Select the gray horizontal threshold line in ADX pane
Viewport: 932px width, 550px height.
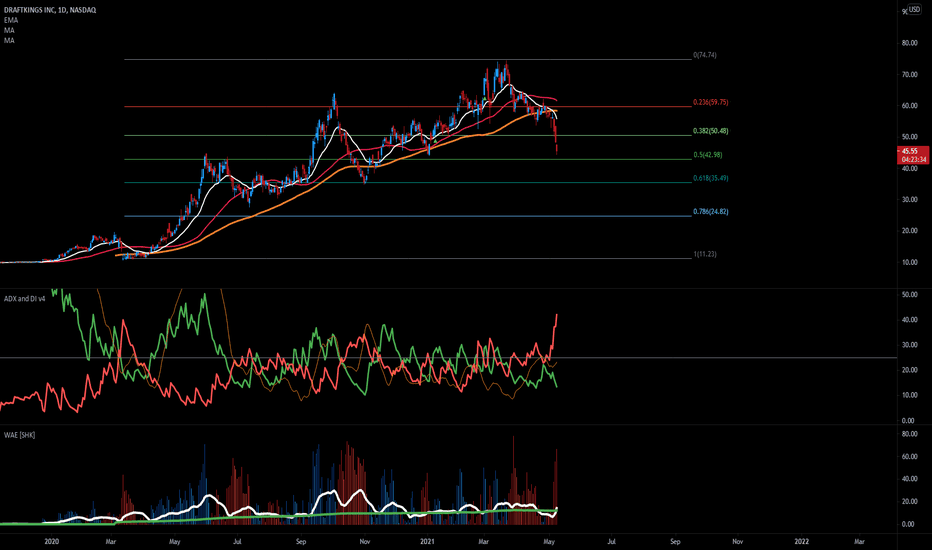coord(448,357)
